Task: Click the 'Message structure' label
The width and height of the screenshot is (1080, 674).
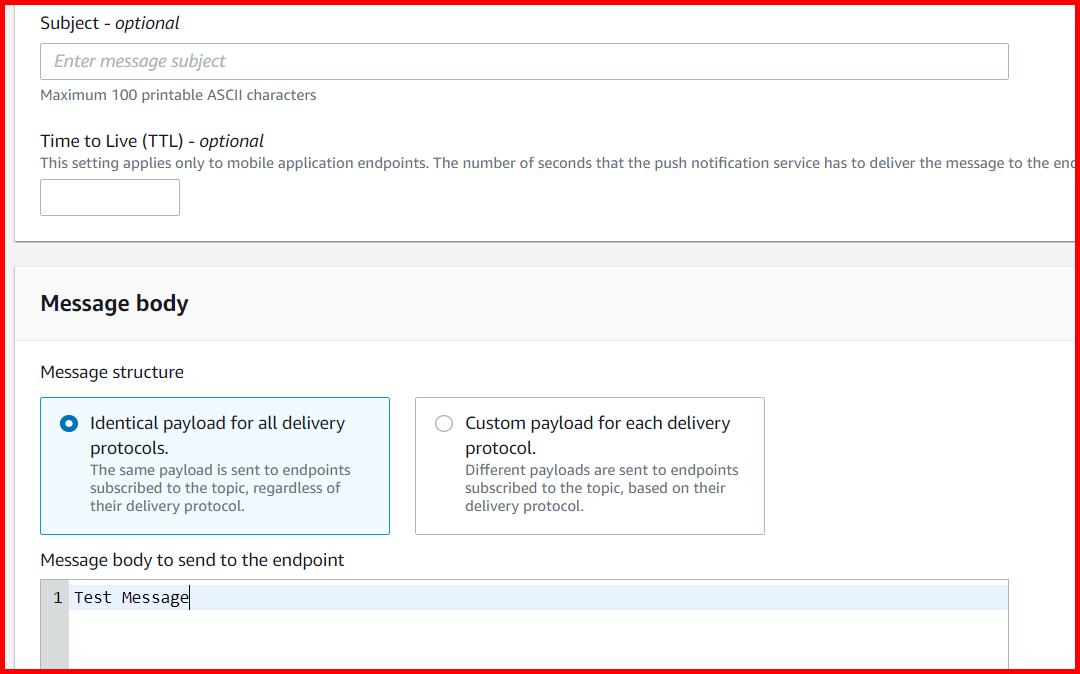Action: click(111, 372)
